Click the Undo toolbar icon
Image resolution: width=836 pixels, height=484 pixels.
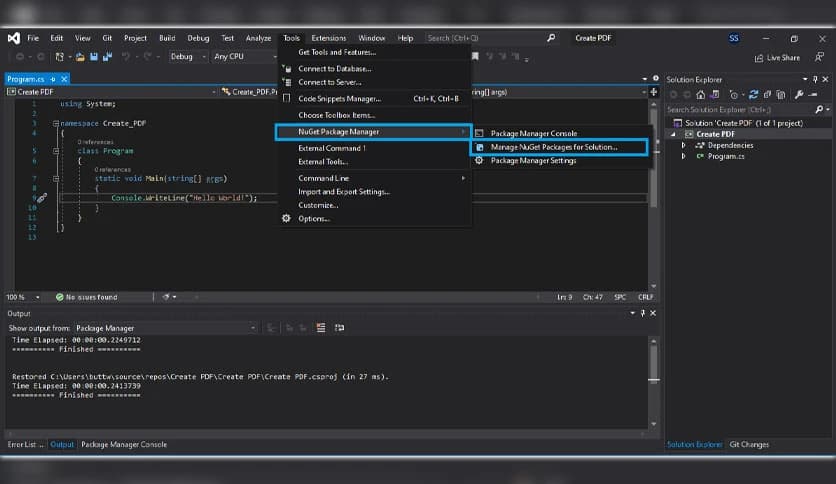tap(126, 57)
